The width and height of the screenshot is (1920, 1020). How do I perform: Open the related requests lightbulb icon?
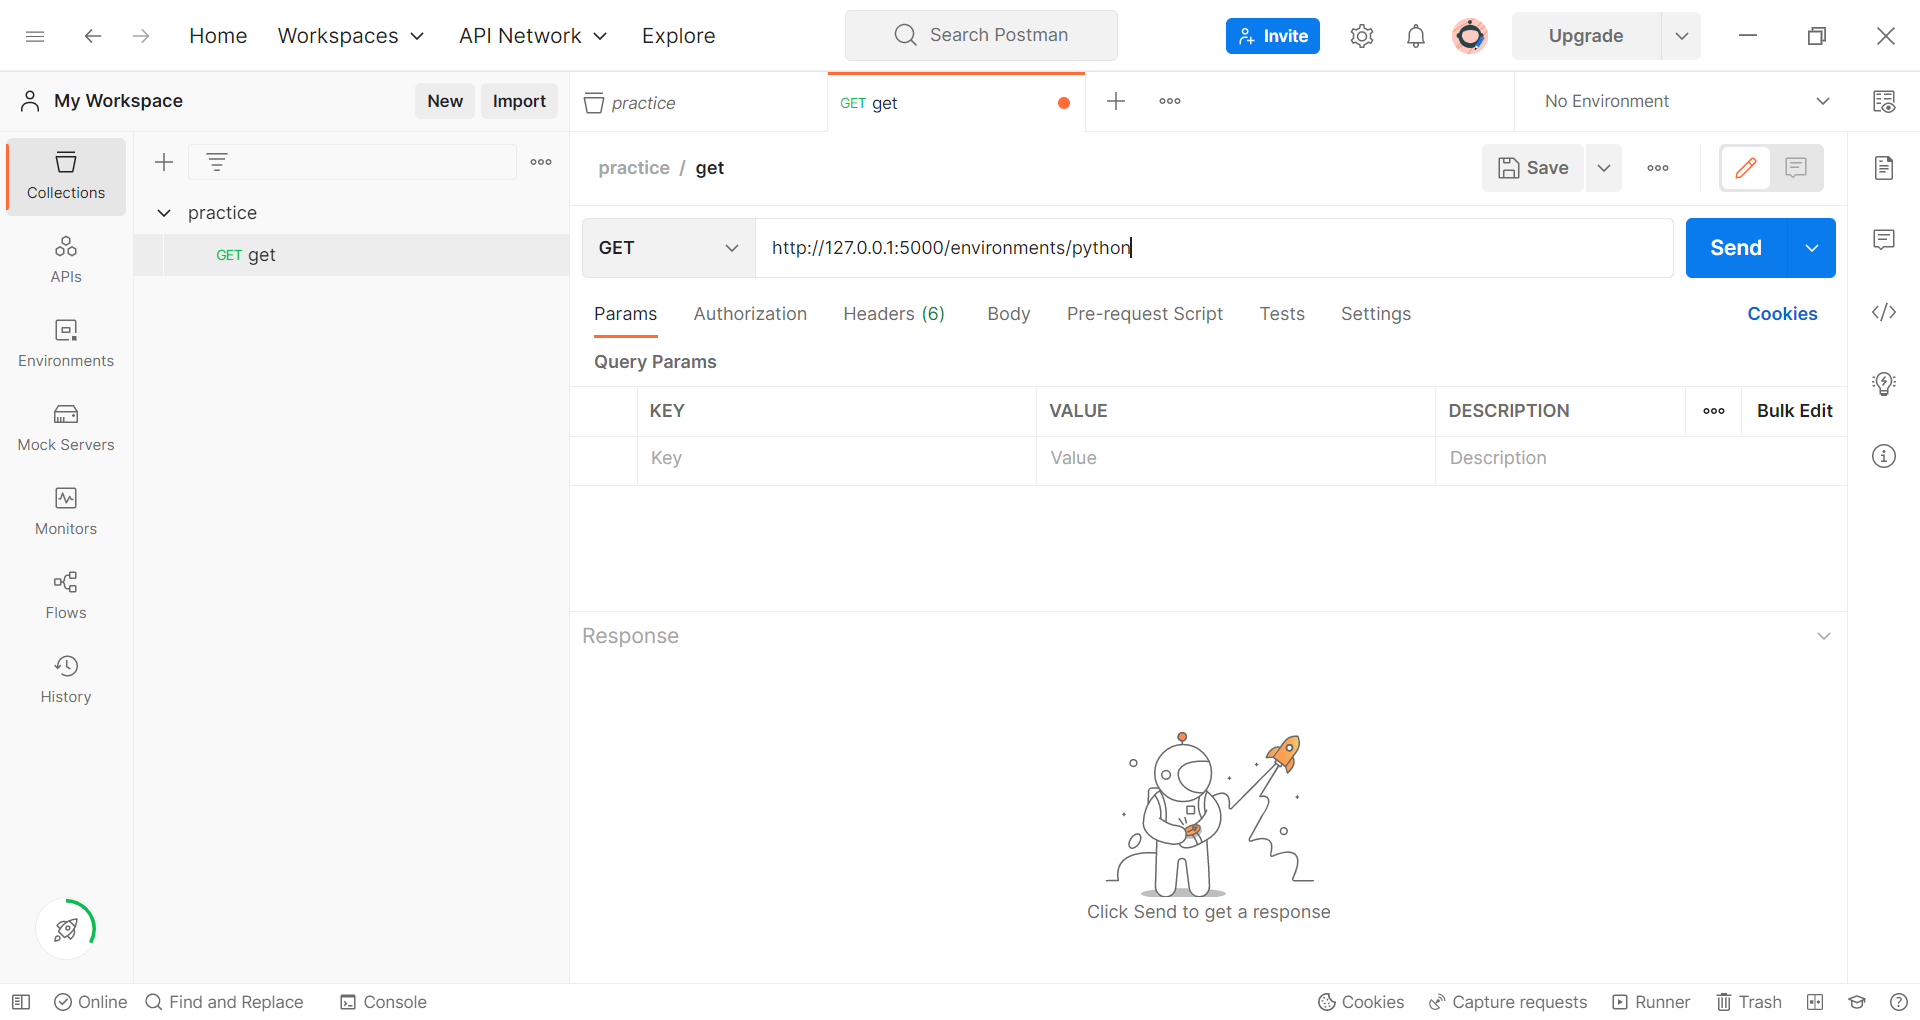click(x=1884, y=384)
